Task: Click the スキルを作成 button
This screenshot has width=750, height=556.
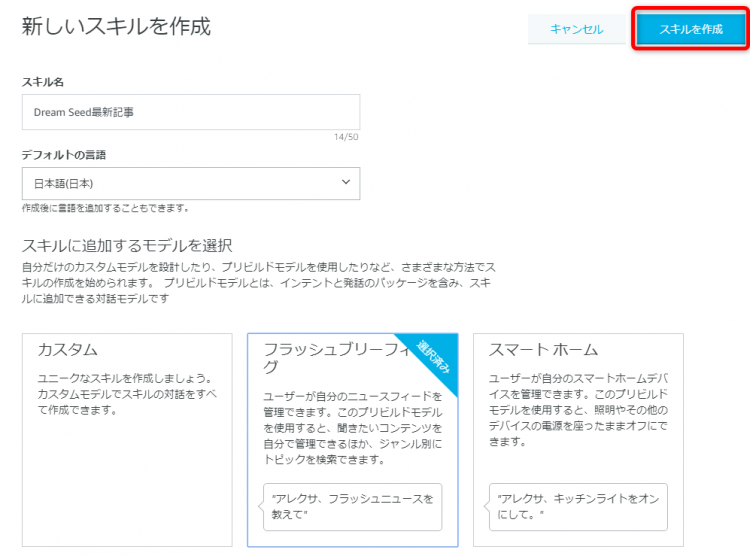Action: tap(691, 29)
